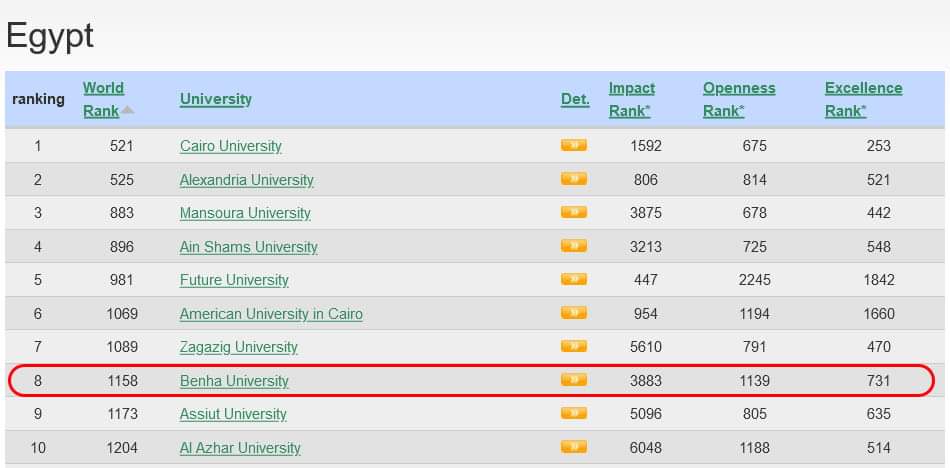950x468 pixels.
Task: Click Future University details icon
Action: coord(573,280)
